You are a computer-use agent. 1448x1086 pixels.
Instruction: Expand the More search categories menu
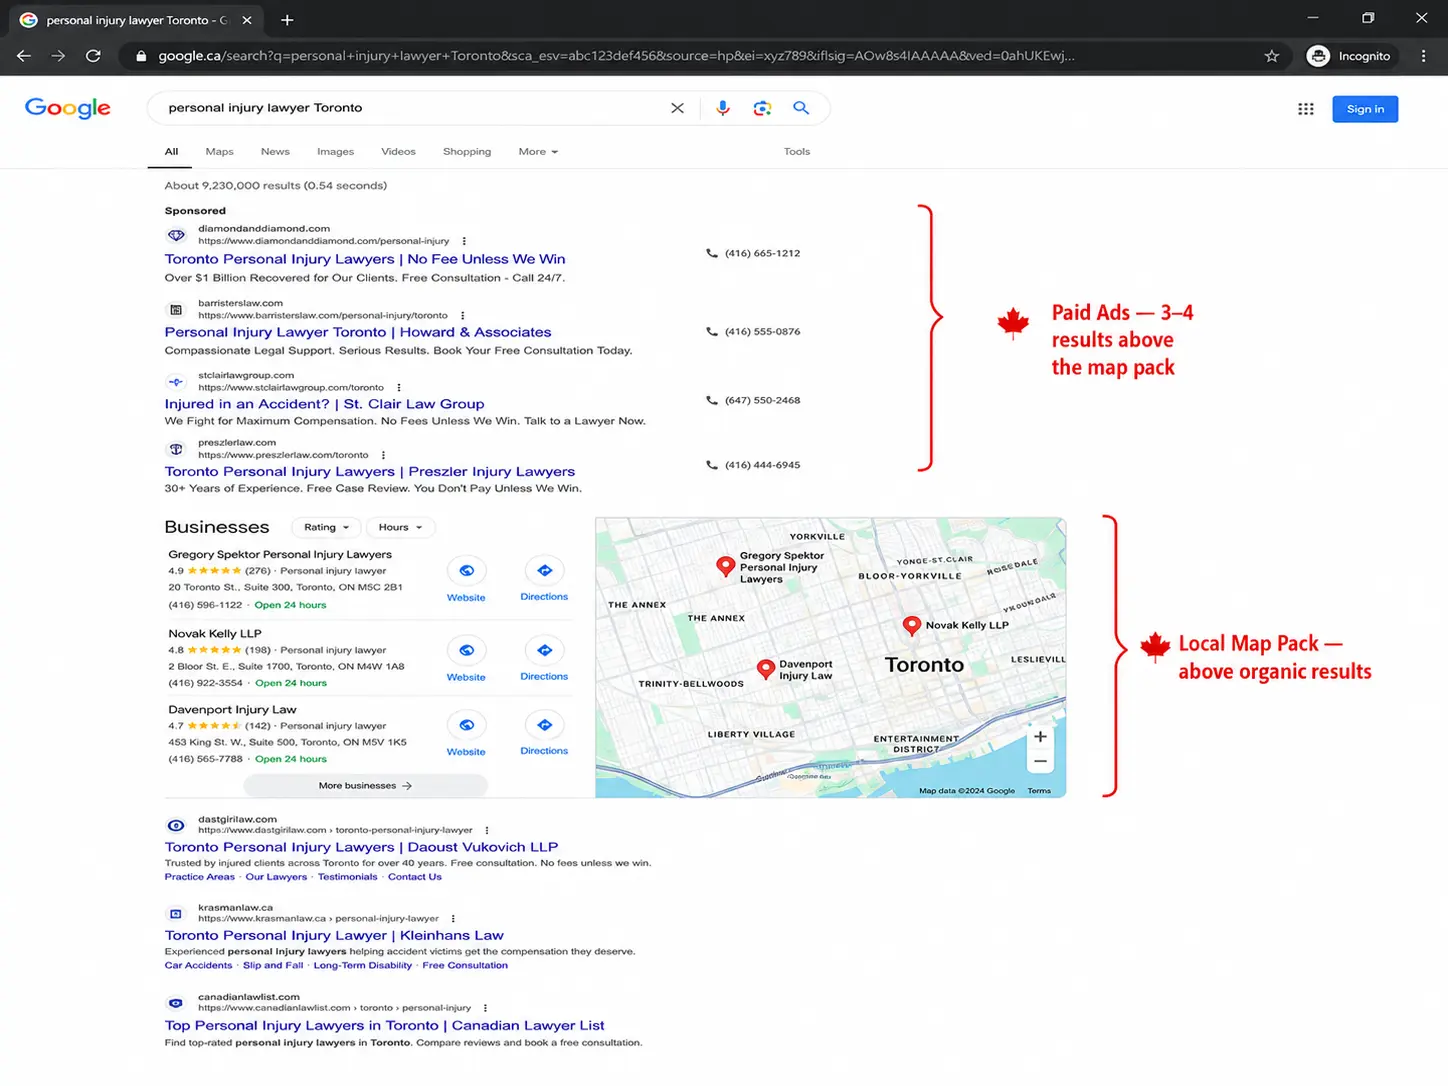pyautogui.click(x=538, y=152)
